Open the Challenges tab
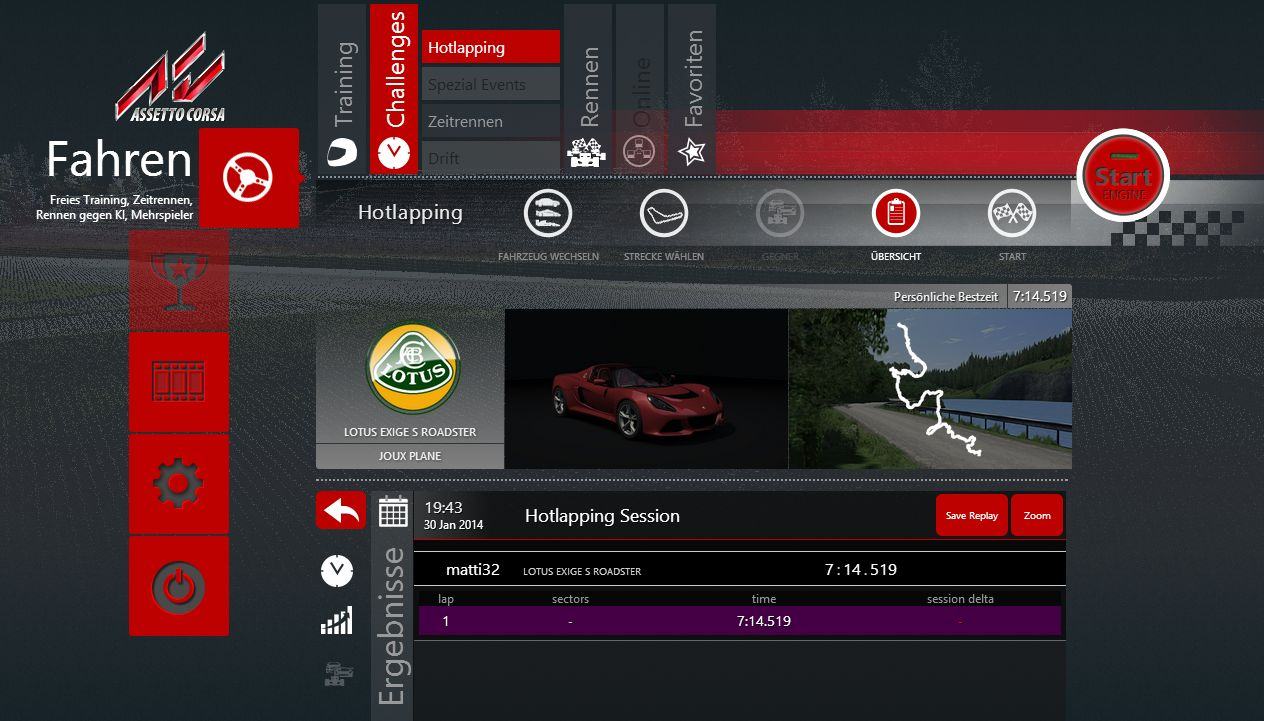Screen dimensions: 1264x721 [x=394, y=88]
